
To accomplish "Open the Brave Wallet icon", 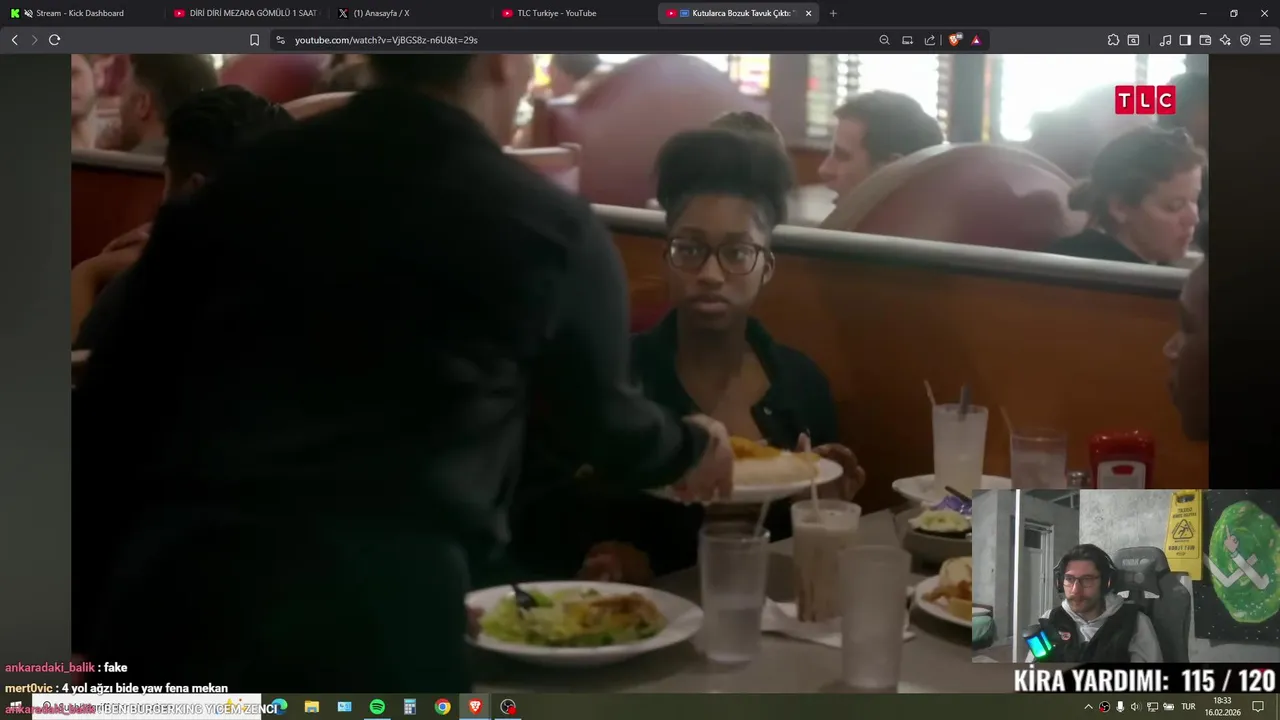I will 1205,40.
